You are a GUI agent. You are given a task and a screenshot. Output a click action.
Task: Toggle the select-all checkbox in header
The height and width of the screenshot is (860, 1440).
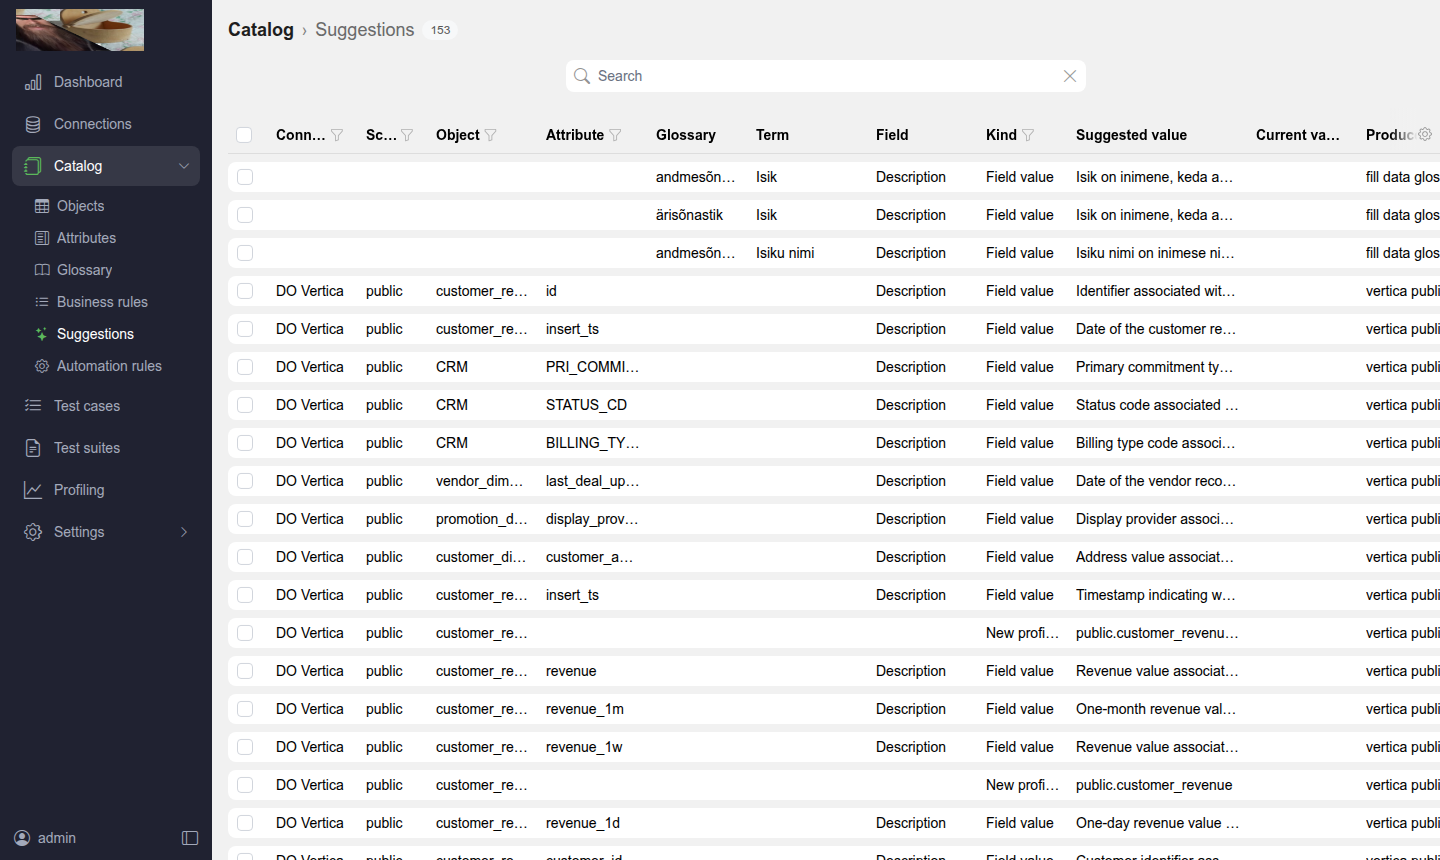point(244,135)
